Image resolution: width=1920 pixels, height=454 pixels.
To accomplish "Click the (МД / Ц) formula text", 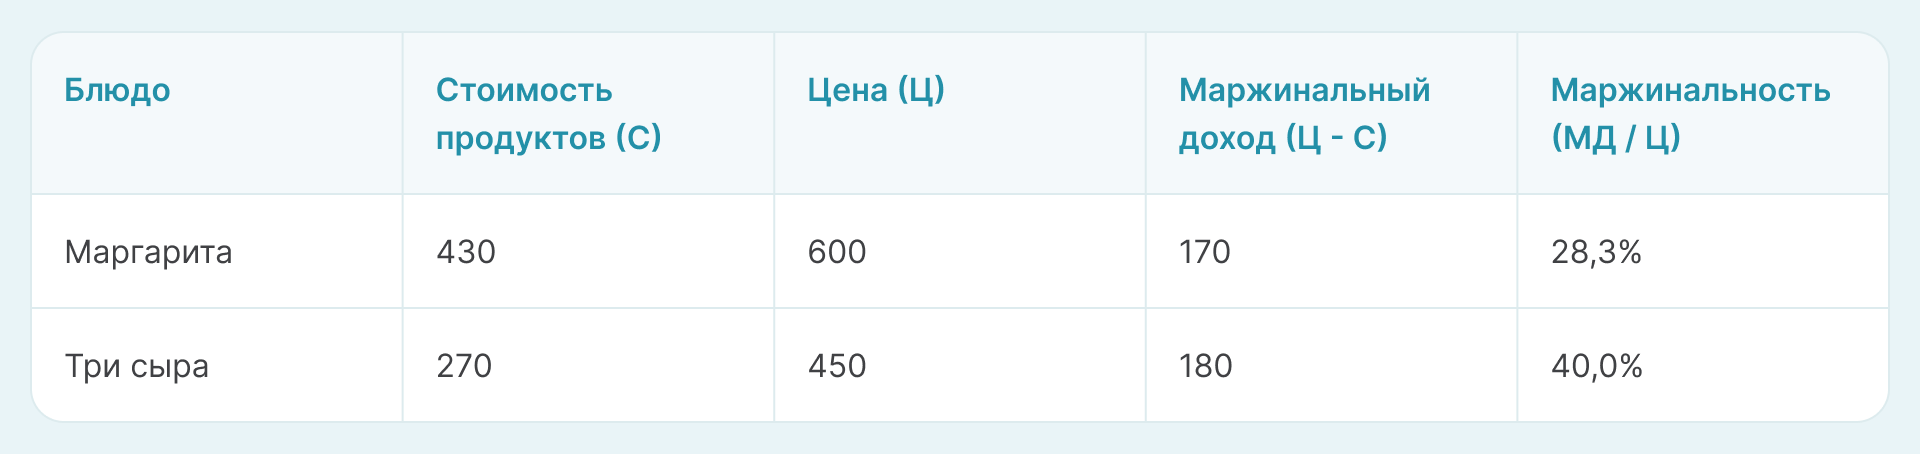I will [1616, 137].
